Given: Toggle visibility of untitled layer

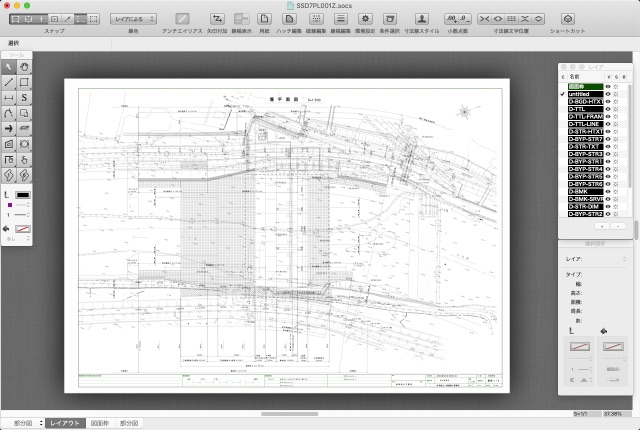Looking at the screenshot, I should click(607, 93).
